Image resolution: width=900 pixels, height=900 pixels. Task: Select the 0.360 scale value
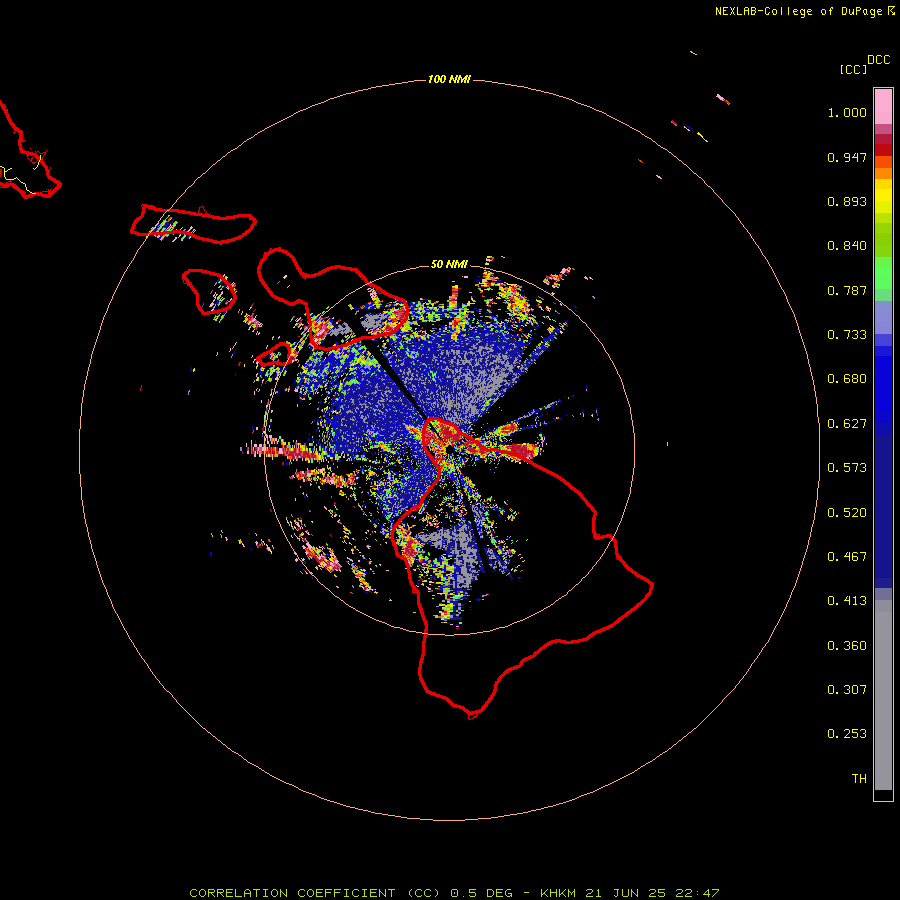847,646
